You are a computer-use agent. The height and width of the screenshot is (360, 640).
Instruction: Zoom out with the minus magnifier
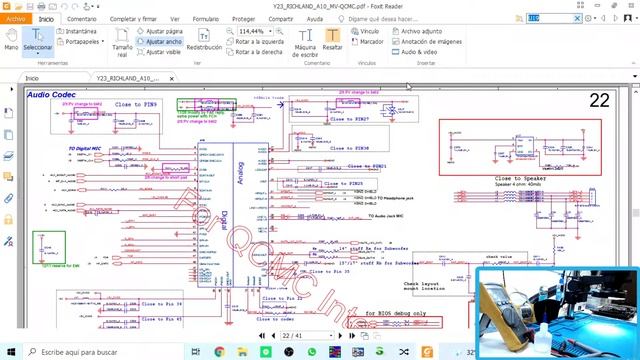pyautogui.click(x=230, y=31)
